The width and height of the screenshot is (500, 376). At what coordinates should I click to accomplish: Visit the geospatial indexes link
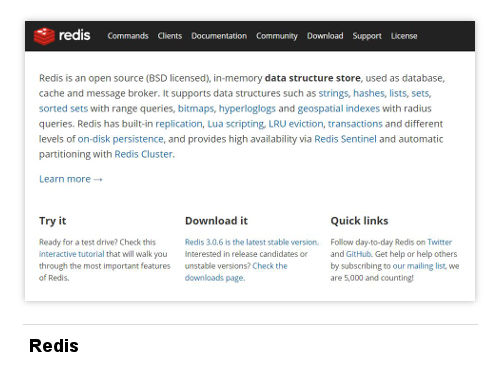(339, 109)
